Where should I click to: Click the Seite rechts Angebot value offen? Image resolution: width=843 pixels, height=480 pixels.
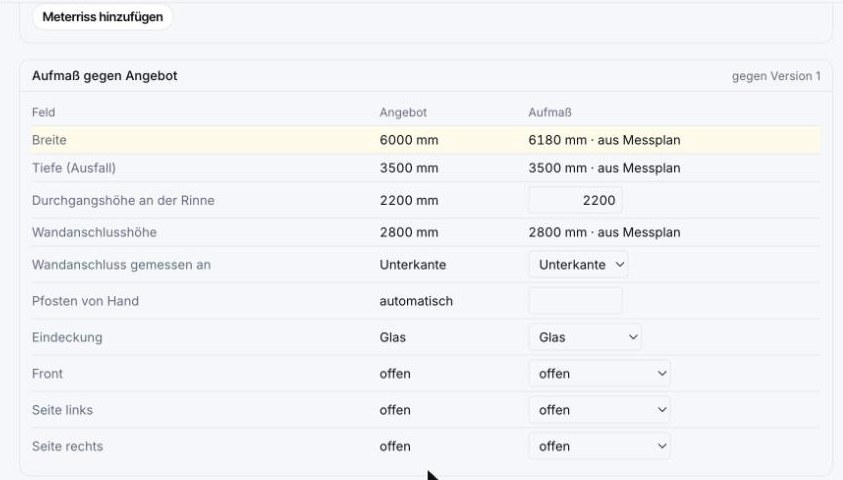click(395, 446)
